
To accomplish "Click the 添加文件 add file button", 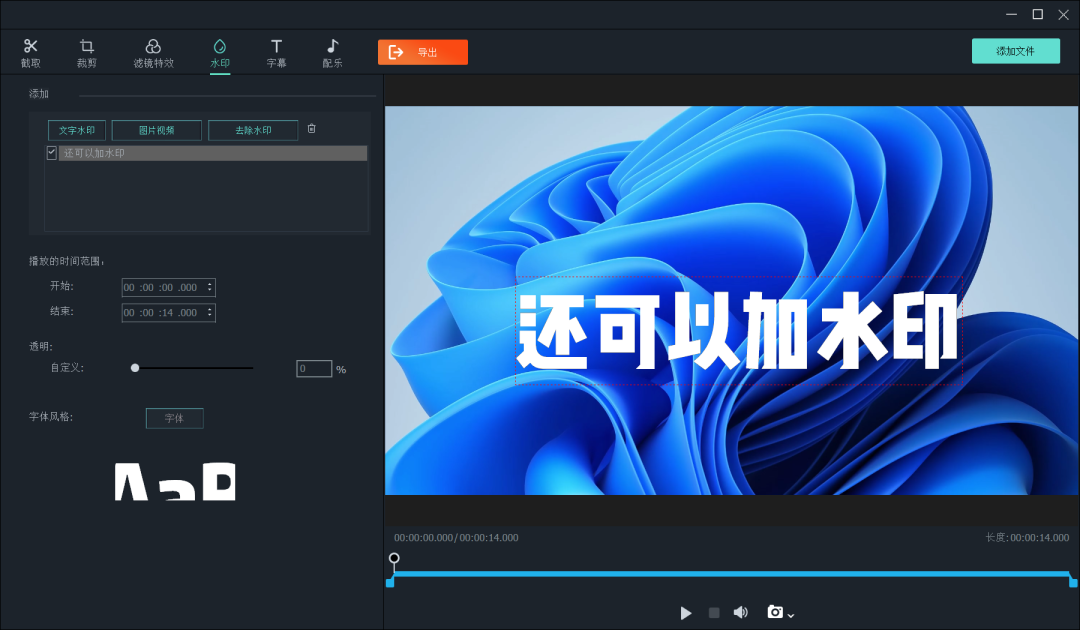I will coord(1016,51).
